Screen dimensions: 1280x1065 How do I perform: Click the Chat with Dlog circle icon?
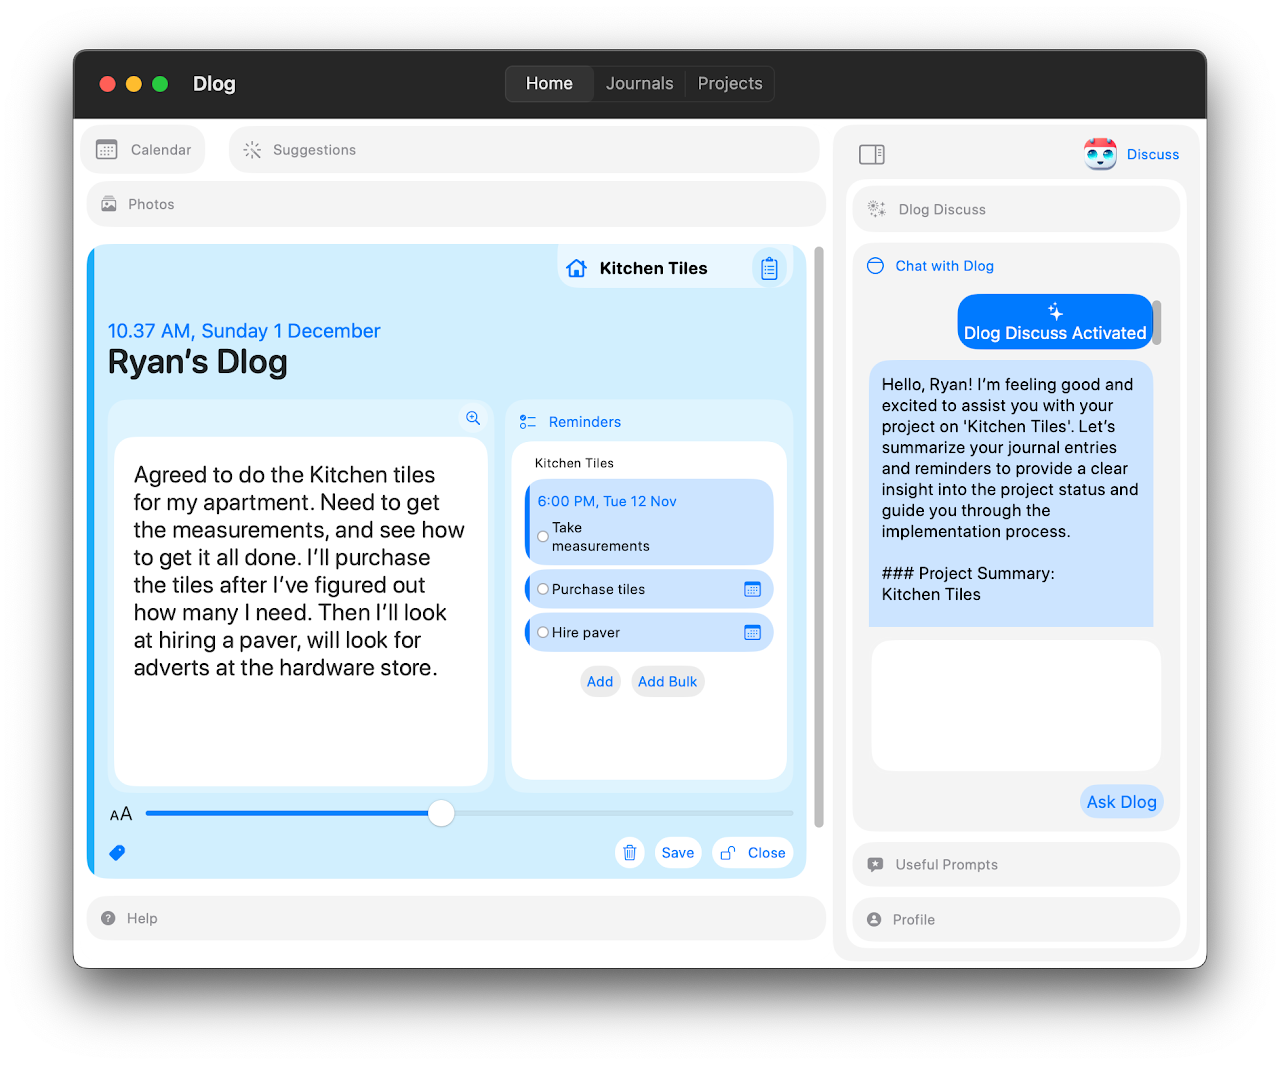pos(875,266)
